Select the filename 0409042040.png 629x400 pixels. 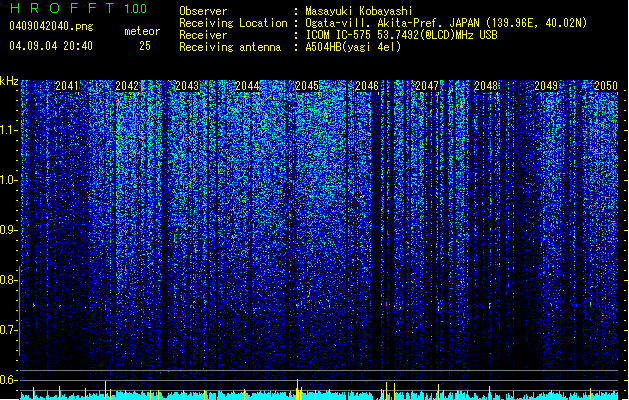pos(51,27)
